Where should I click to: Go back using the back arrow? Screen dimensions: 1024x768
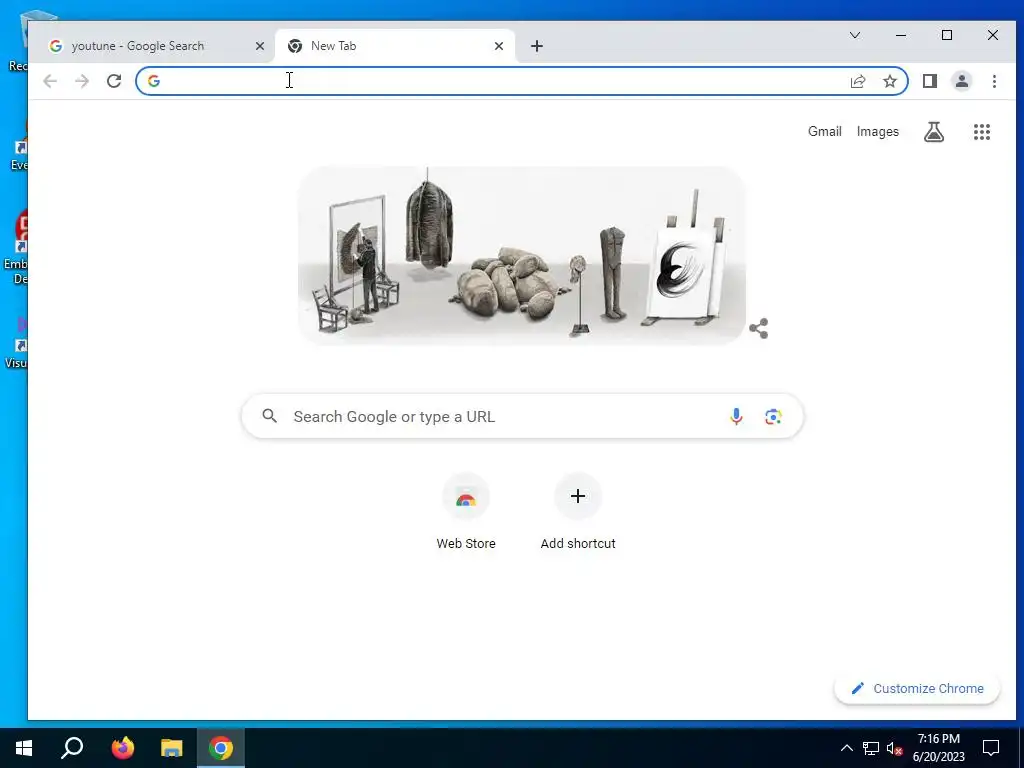tap(50, 81)
